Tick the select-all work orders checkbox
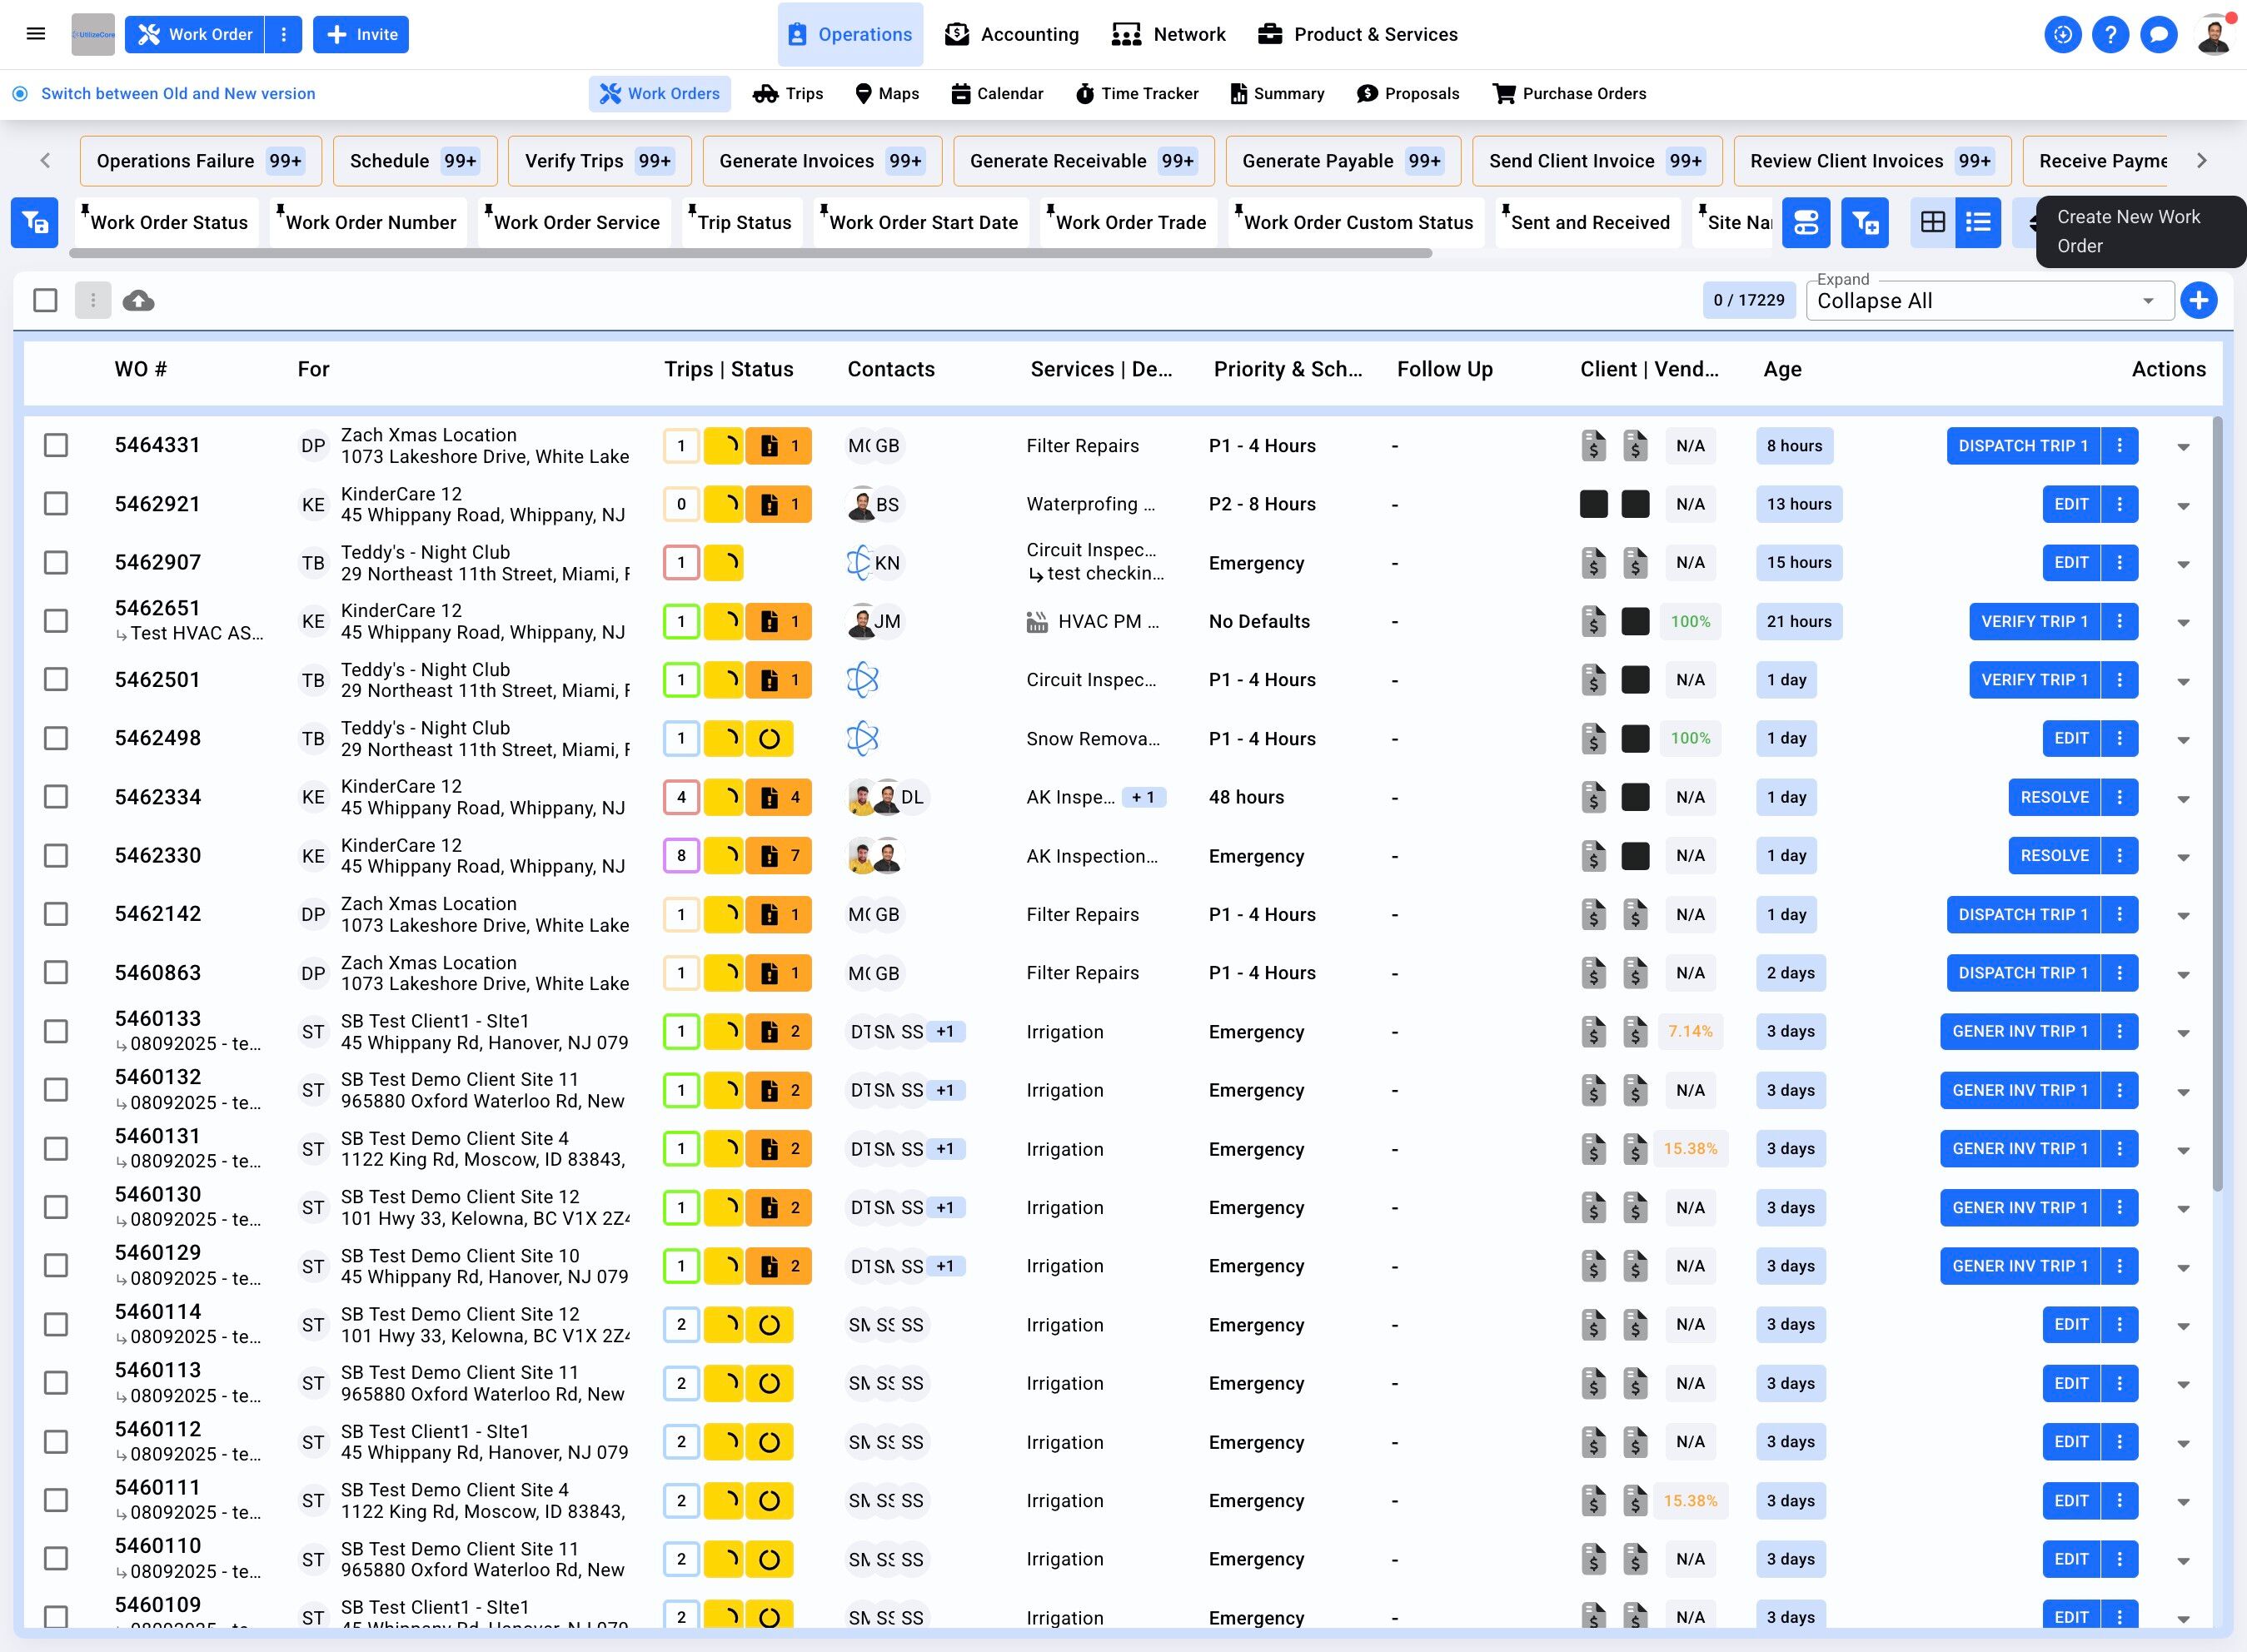This screenshot has height=1652, width=2247. [x=45, y=300]
